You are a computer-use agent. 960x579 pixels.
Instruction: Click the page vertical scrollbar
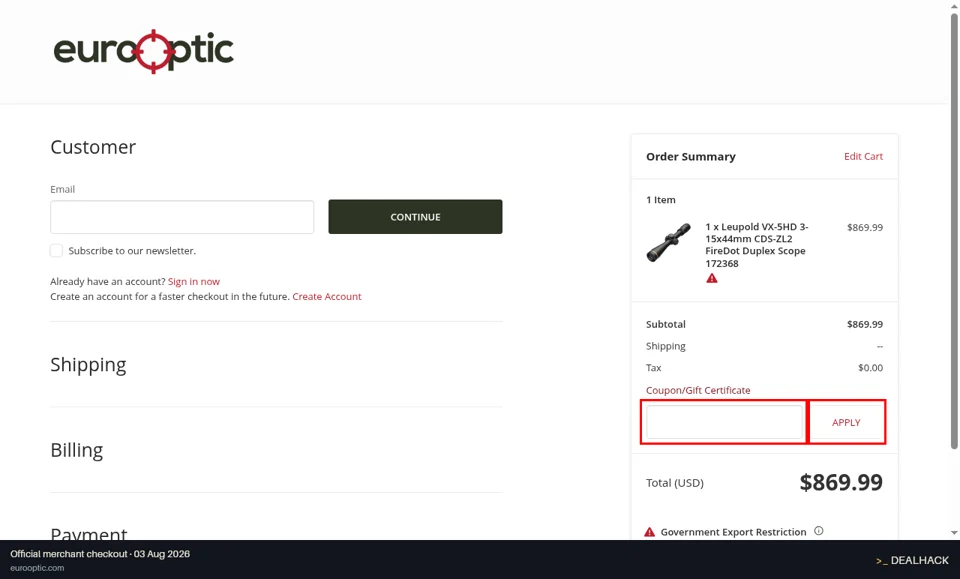[954, 233]
